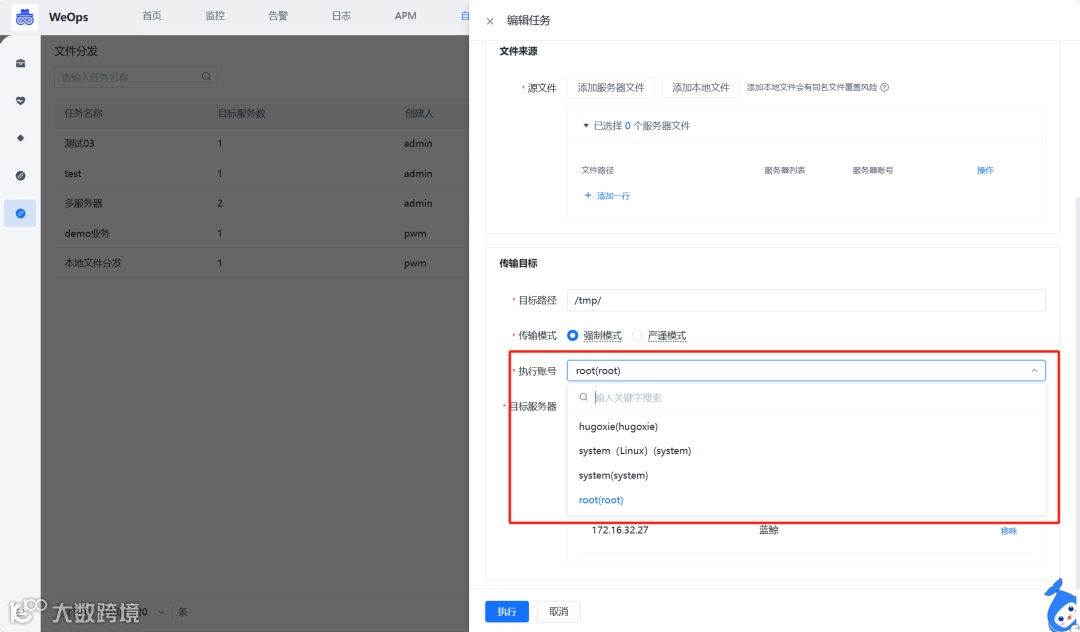Select 强制模式 radio button
This screenshot has width=1080, height=632.
pos(572,335)
